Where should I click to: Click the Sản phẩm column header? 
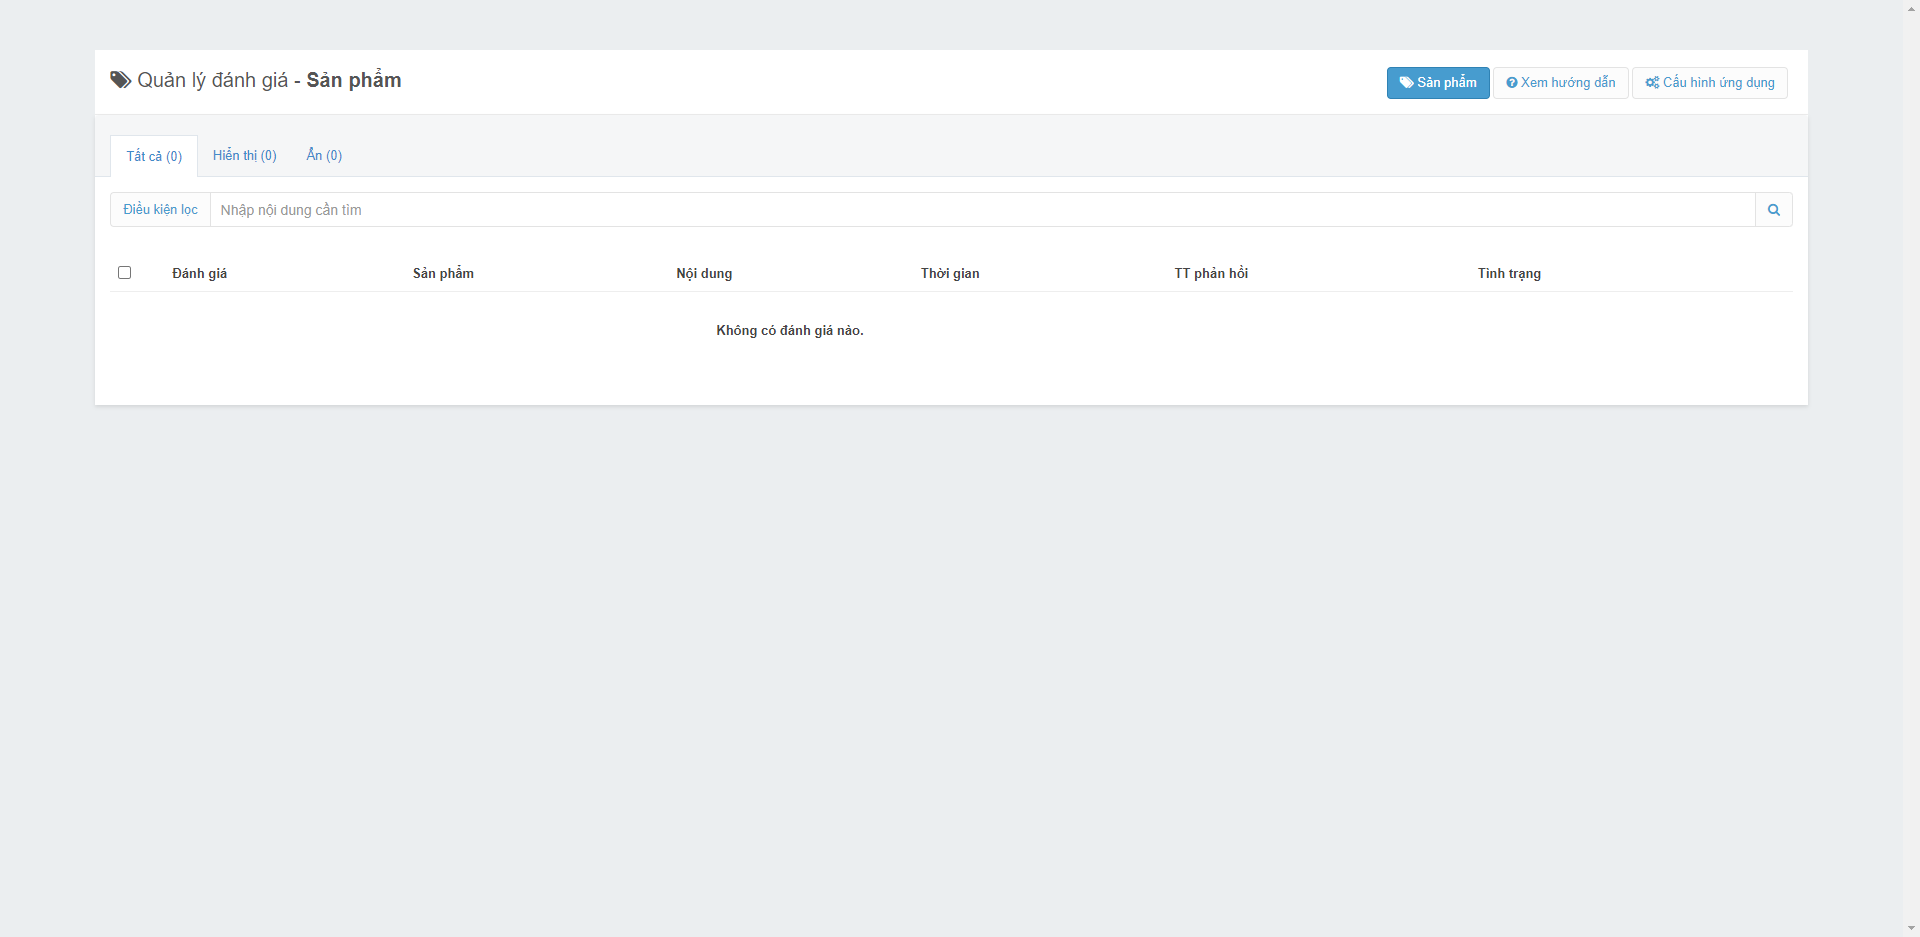[x=443, y=274]
